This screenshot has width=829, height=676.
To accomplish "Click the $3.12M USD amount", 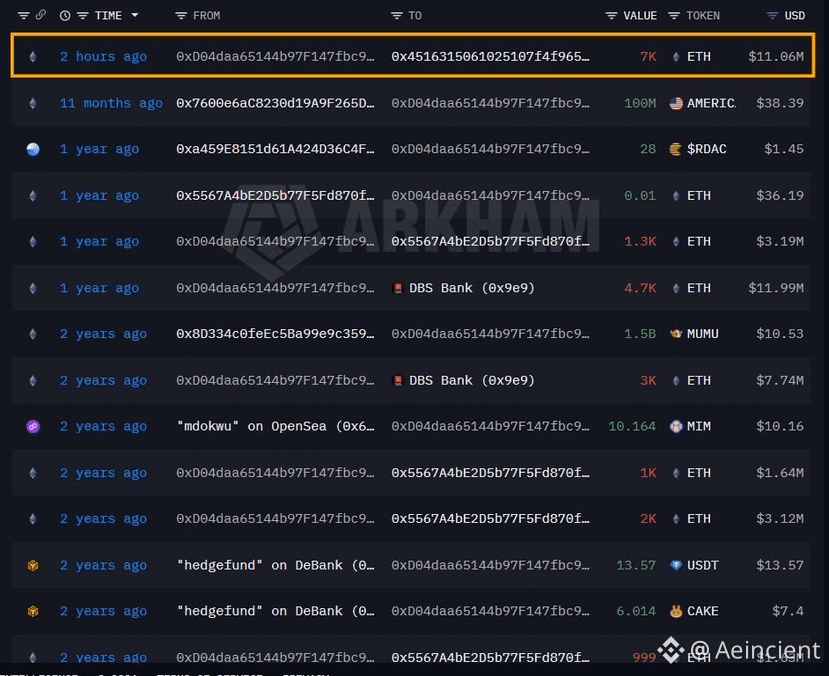I will click(780, 518).
